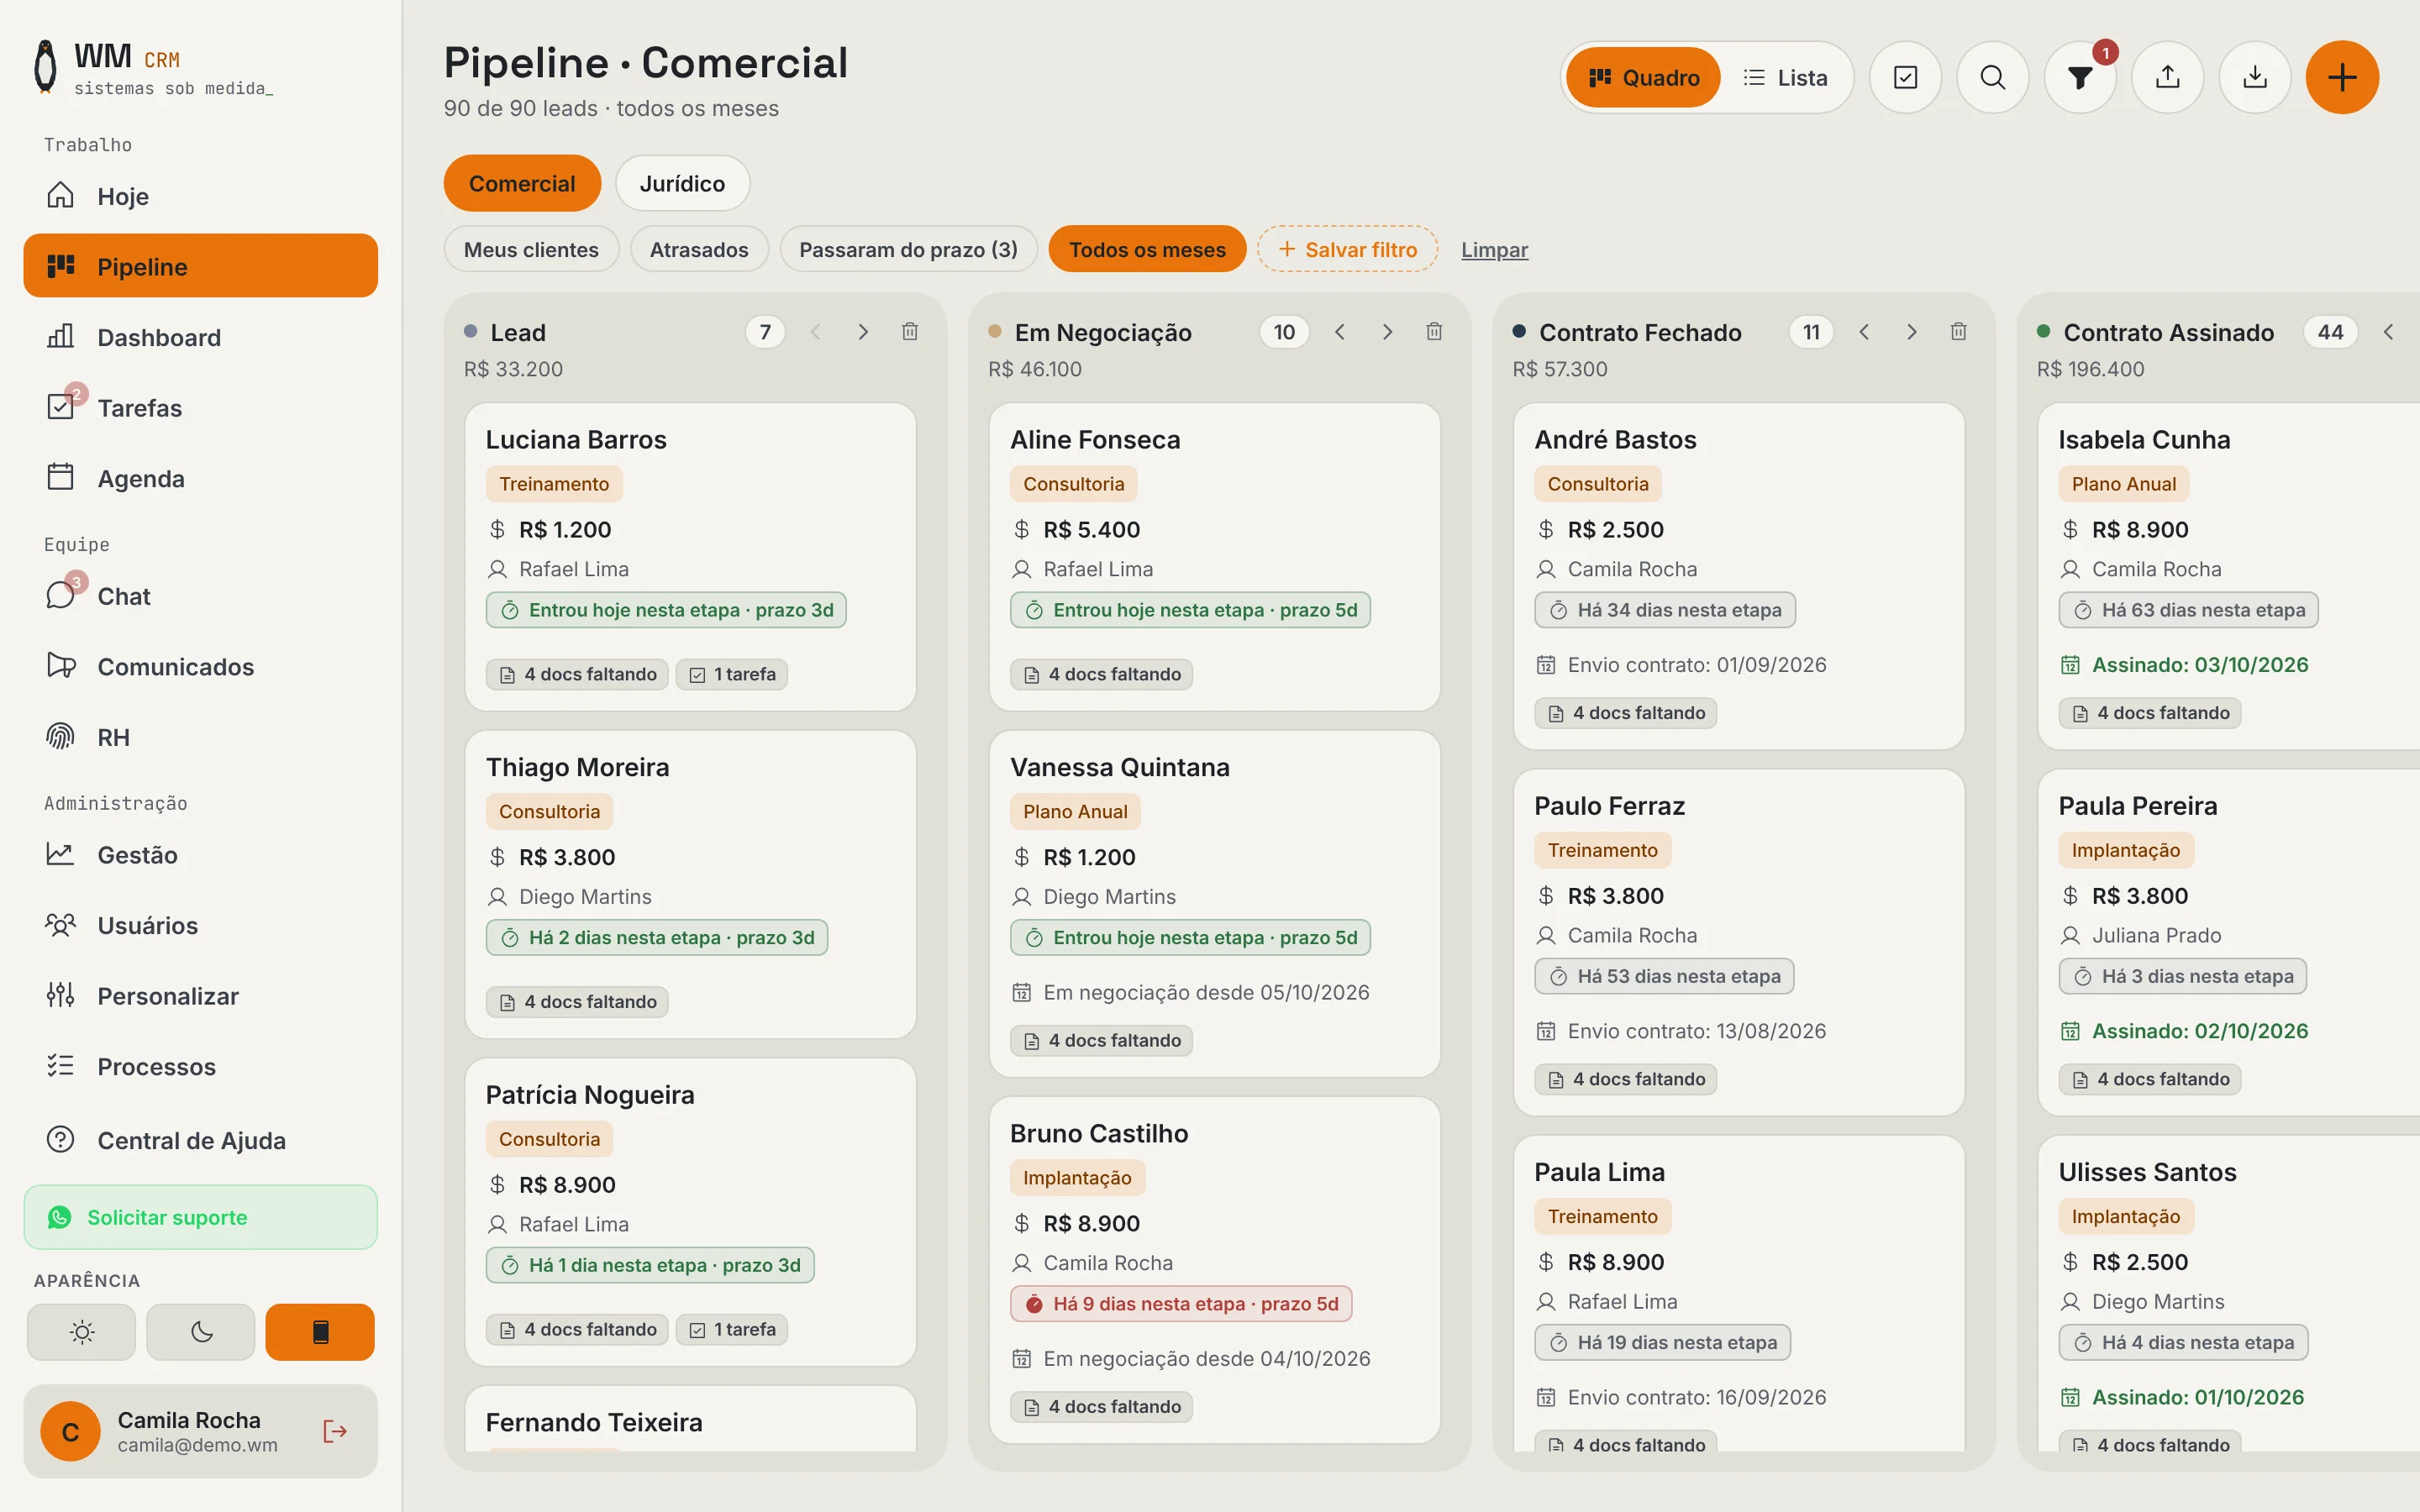Add a new lead with the plus button
Screen dimensions: 2420x1512
(x=2342, y=77)
